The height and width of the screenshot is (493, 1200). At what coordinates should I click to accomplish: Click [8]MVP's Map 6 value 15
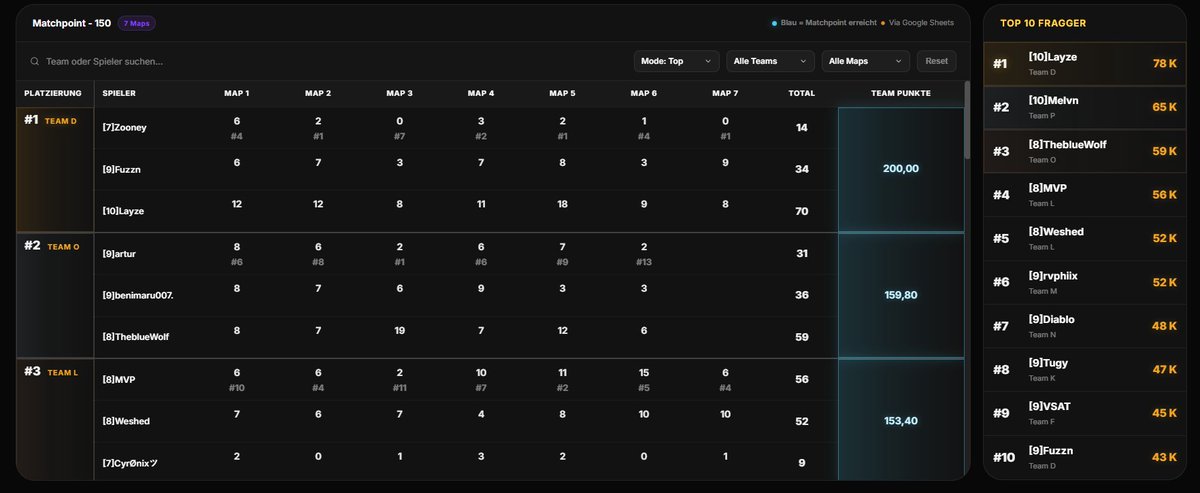[644, 372]
